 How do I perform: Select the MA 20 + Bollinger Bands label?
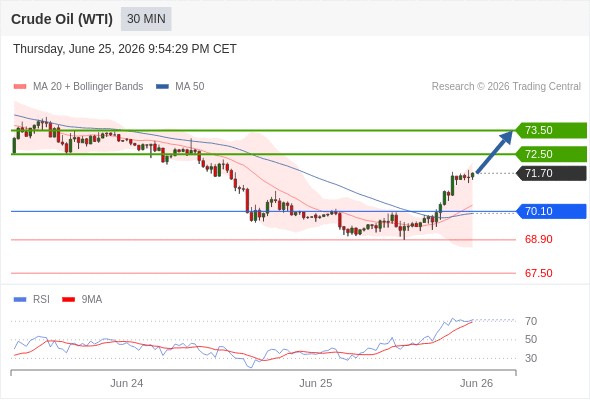click(88, 87)
